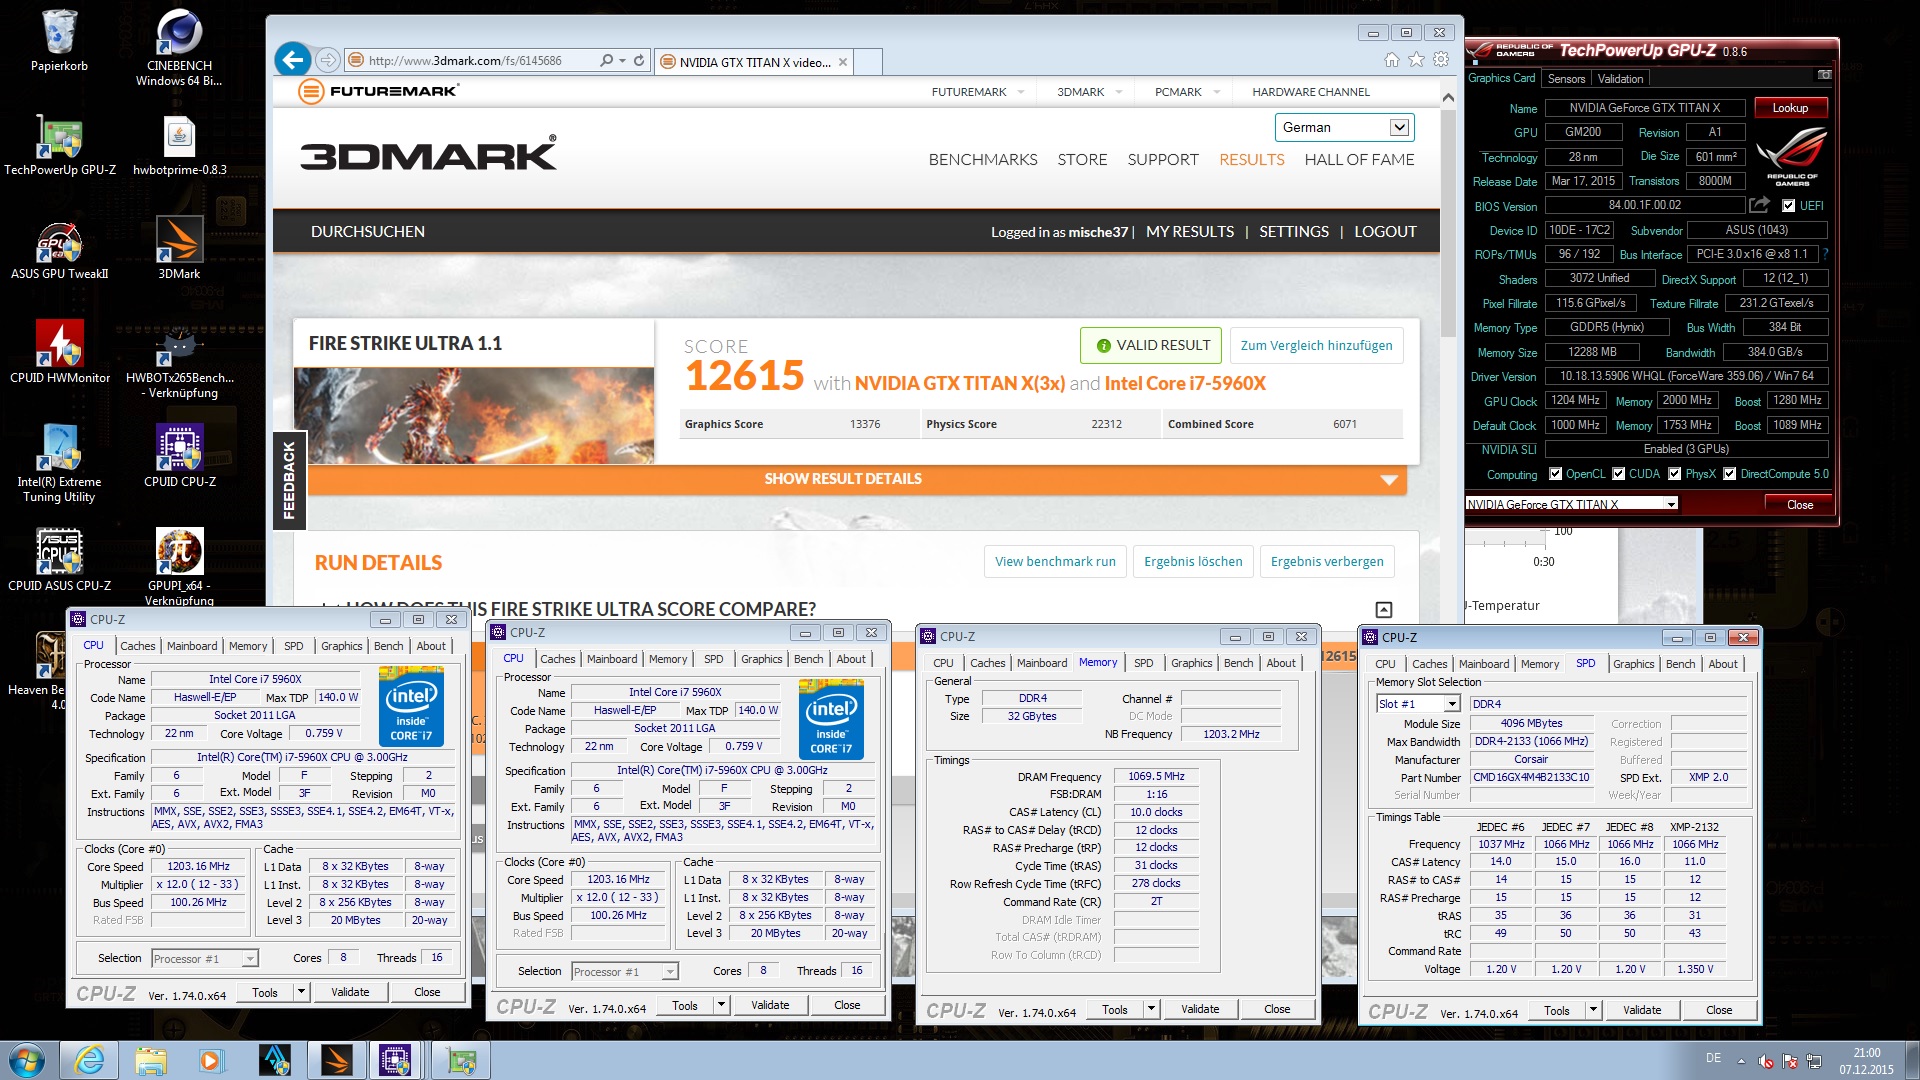Click the Lookup button in GPU-Z

(x=1790, y=108)
